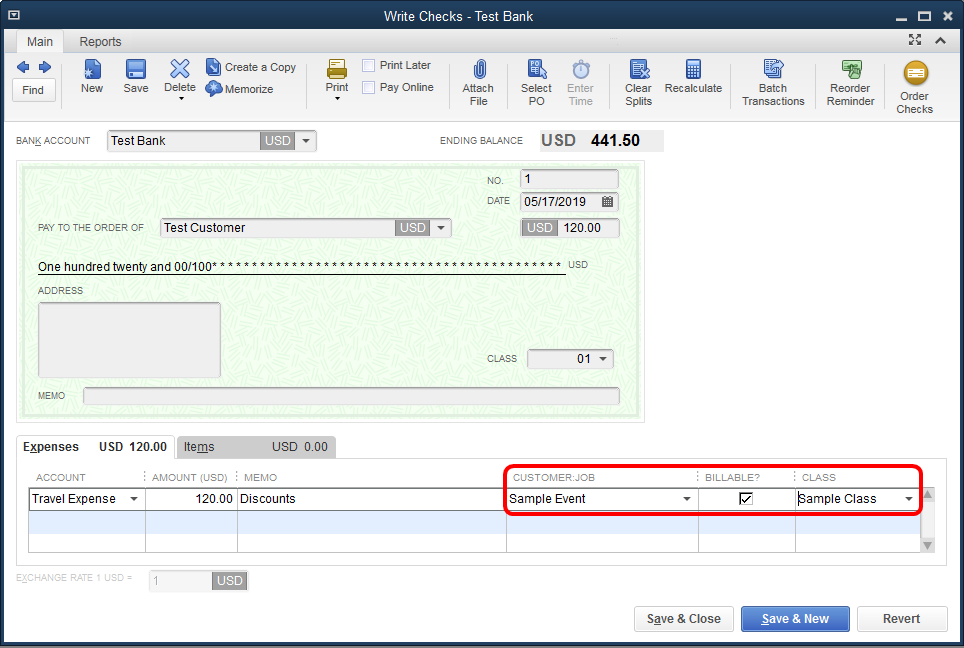Create a New check
The width and height of the screenshot is (964, 648).
92,76
